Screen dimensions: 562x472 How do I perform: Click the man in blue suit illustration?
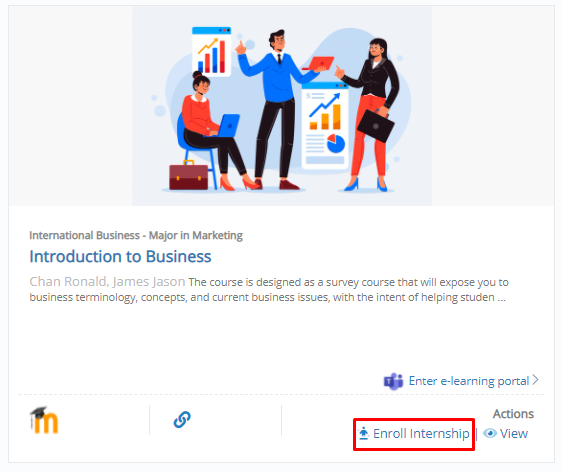278,109
